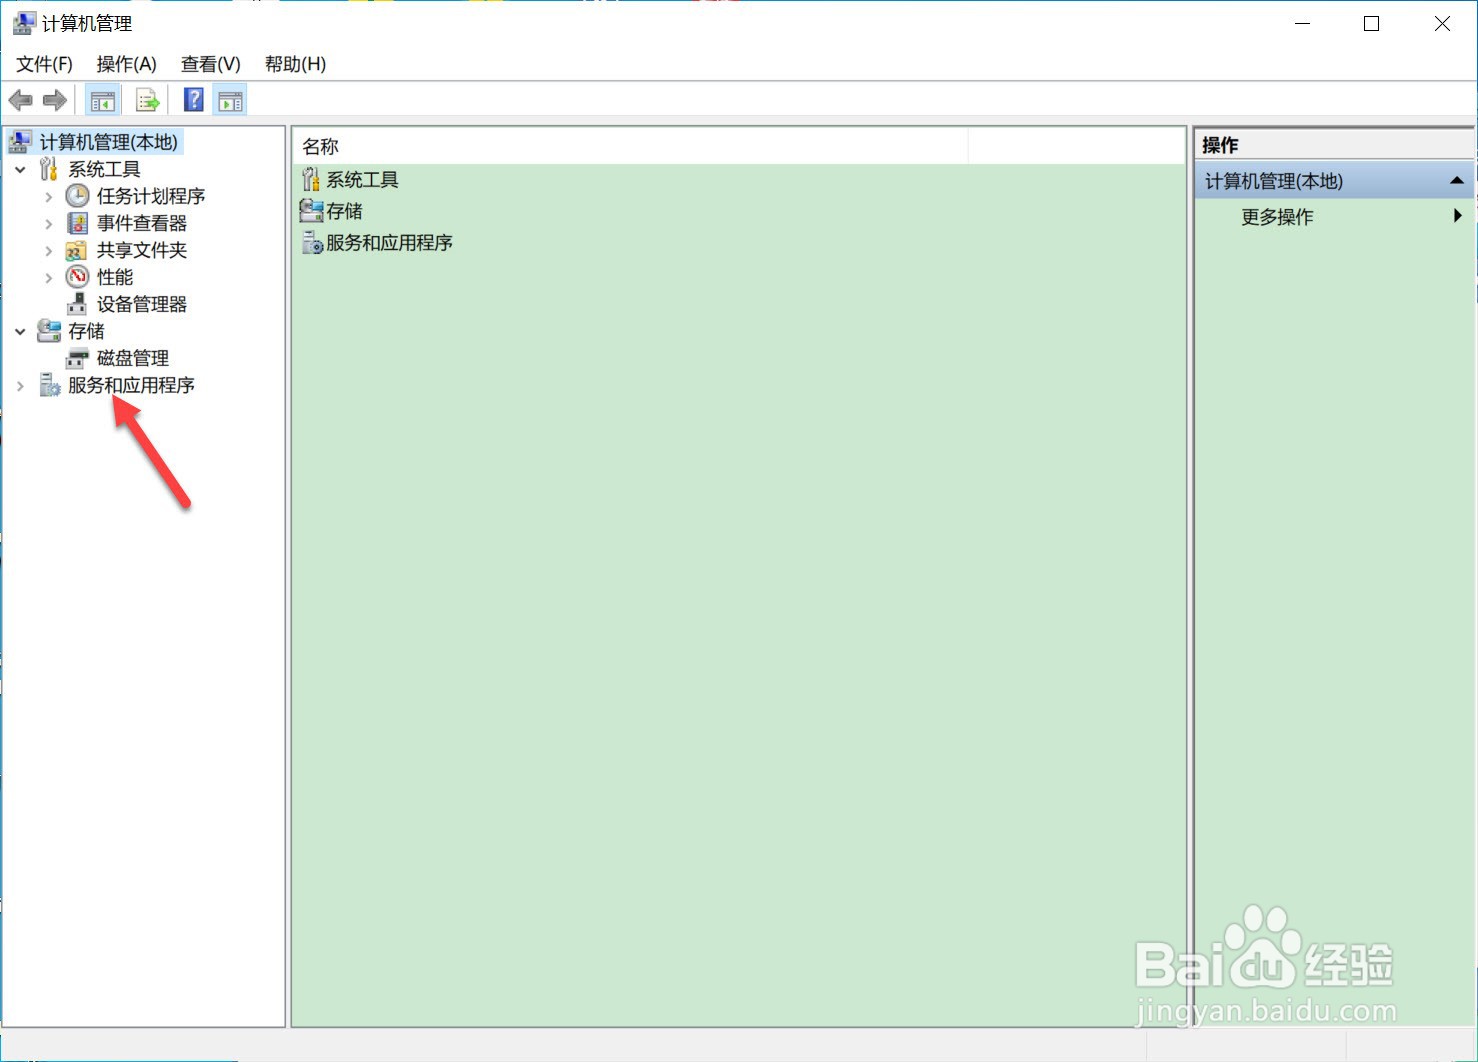
Task: Select 系统工具 text in the center list
Action: 362,180
